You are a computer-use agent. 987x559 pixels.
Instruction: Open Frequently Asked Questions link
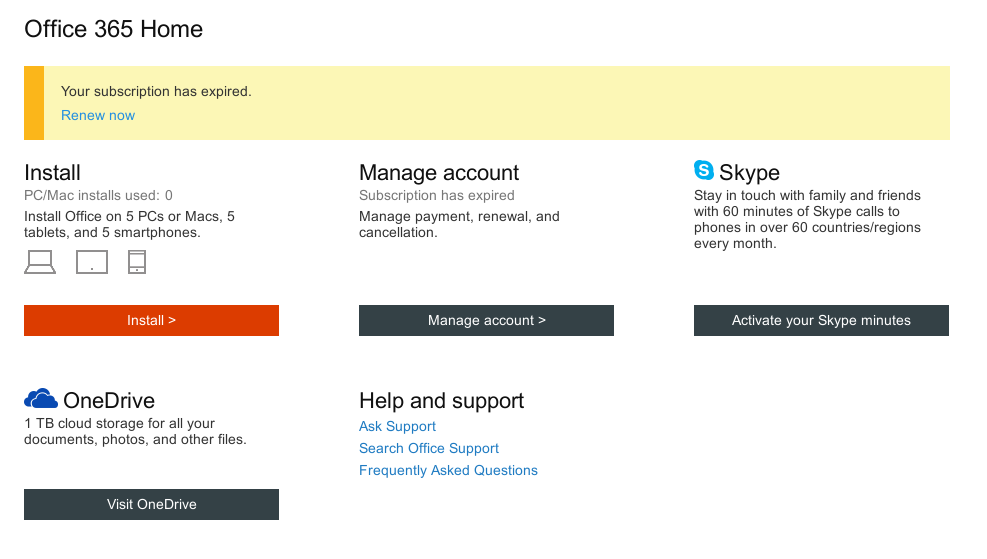(x=448, y=470)
